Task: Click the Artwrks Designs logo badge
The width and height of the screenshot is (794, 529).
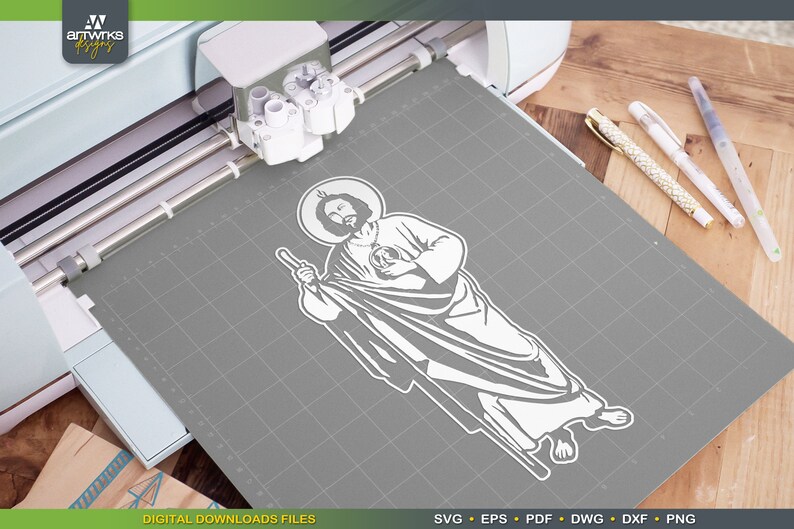Action: point(95,31)
